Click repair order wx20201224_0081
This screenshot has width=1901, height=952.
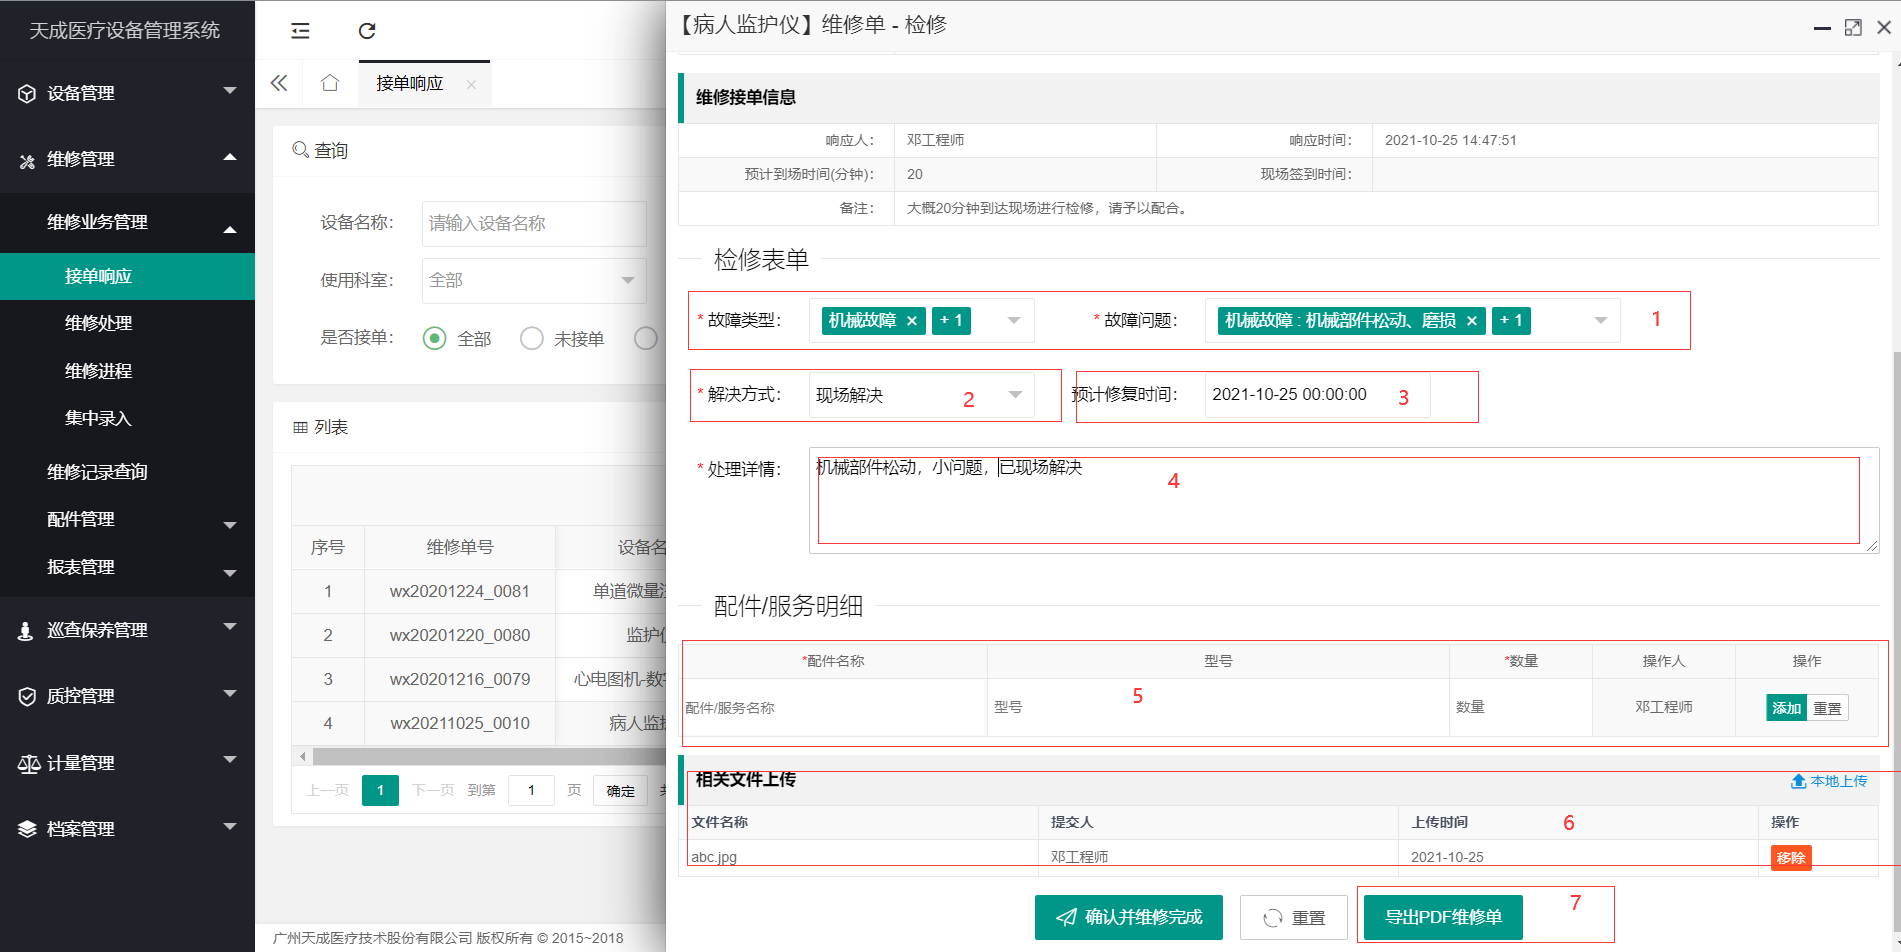(460, 591)
